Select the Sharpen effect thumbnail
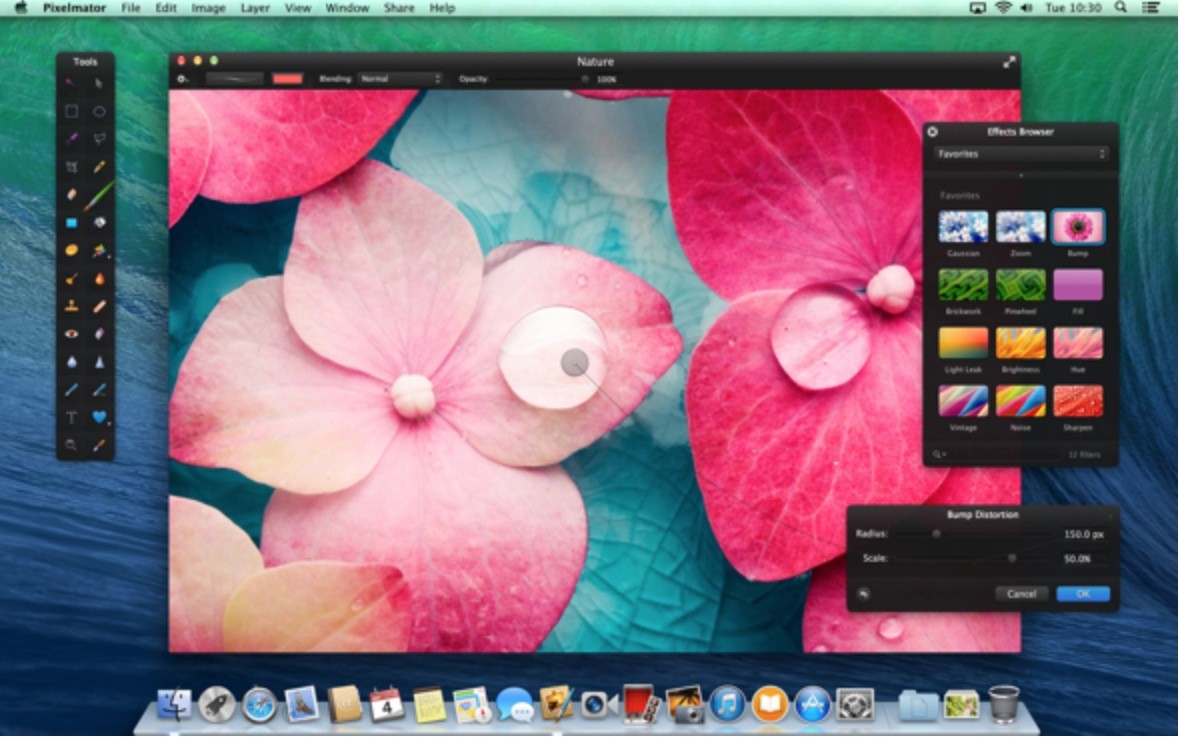The image size is (1180, 740). point(1078,401)
